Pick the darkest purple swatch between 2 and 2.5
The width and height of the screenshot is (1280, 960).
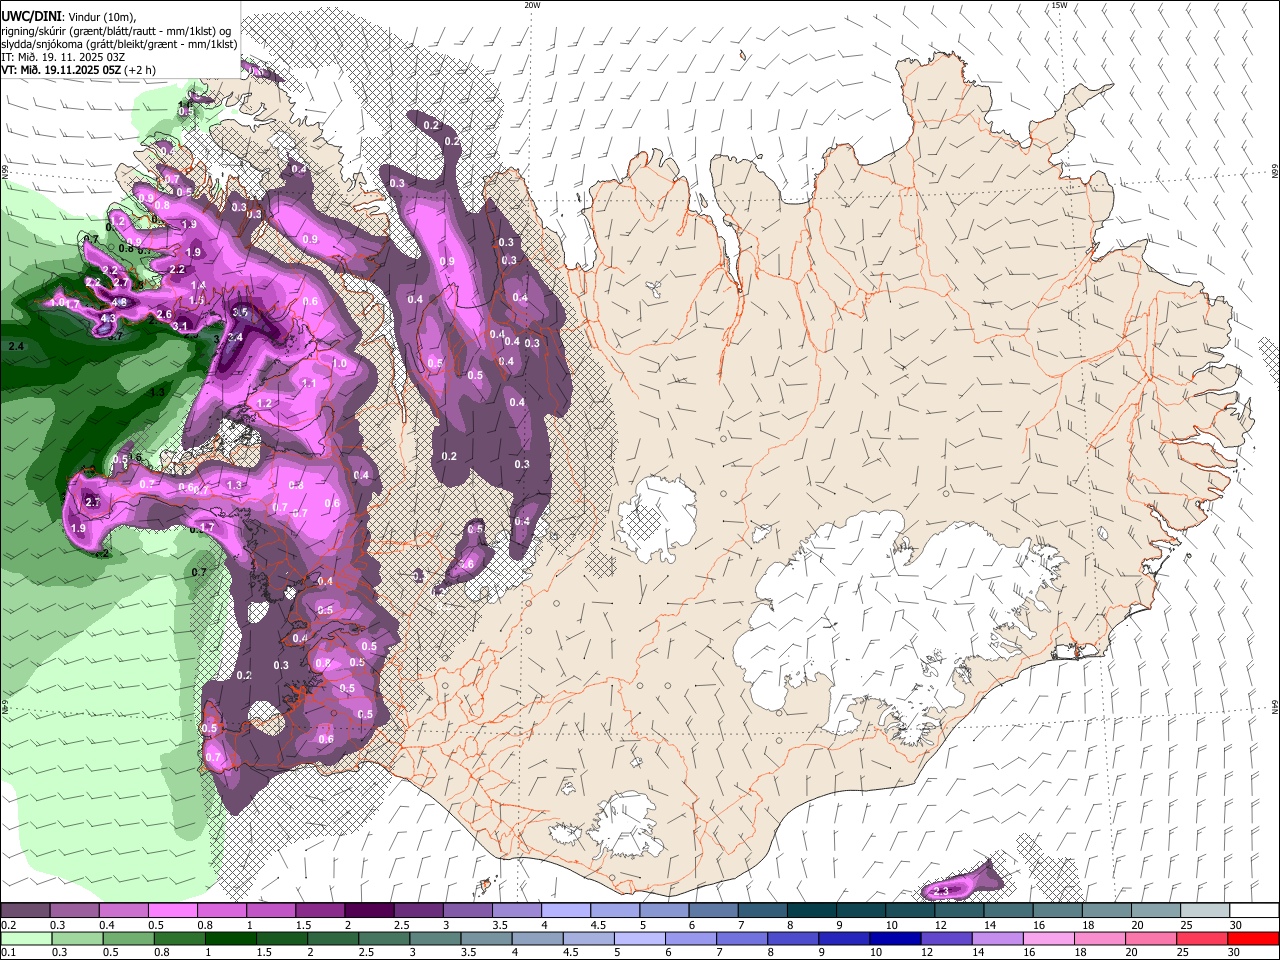[x=368, y=911]
